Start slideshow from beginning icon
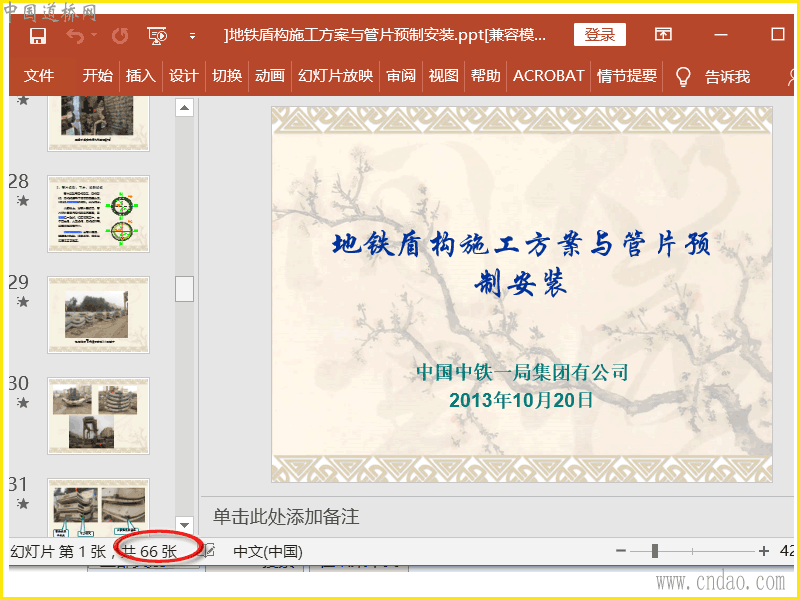 (x=157, y=36)
